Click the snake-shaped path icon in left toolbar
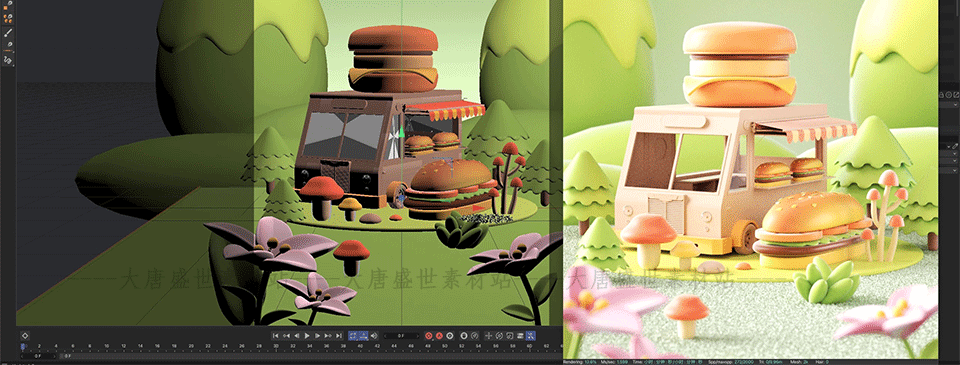The width and height of the screenshot is (960, 365). (8, 60)
